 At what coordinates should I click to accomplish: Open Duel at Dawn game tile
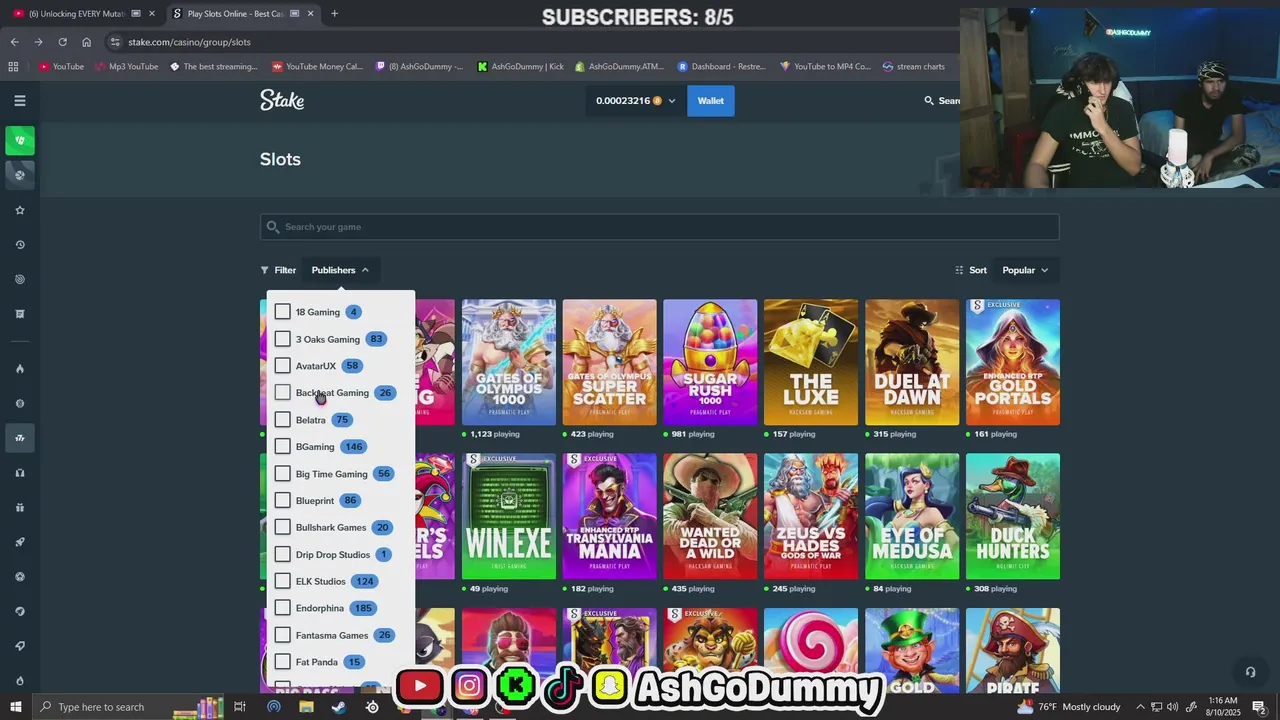coord(912,362)
